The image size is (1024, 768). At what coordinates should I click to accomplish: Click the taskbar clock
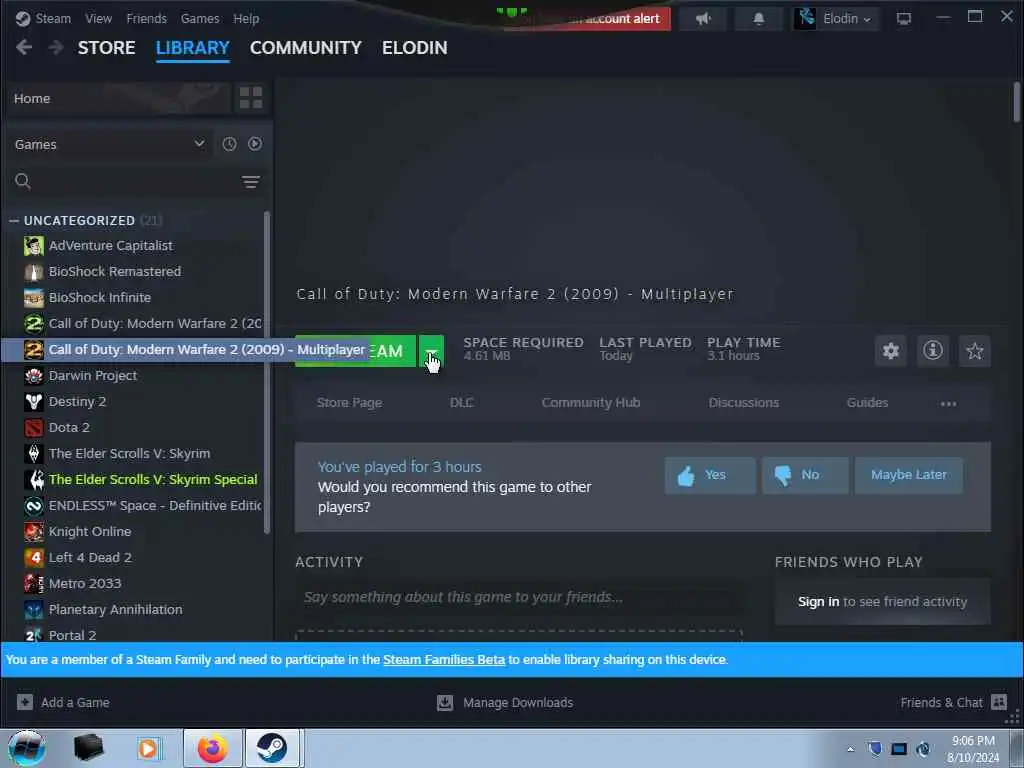972,749
